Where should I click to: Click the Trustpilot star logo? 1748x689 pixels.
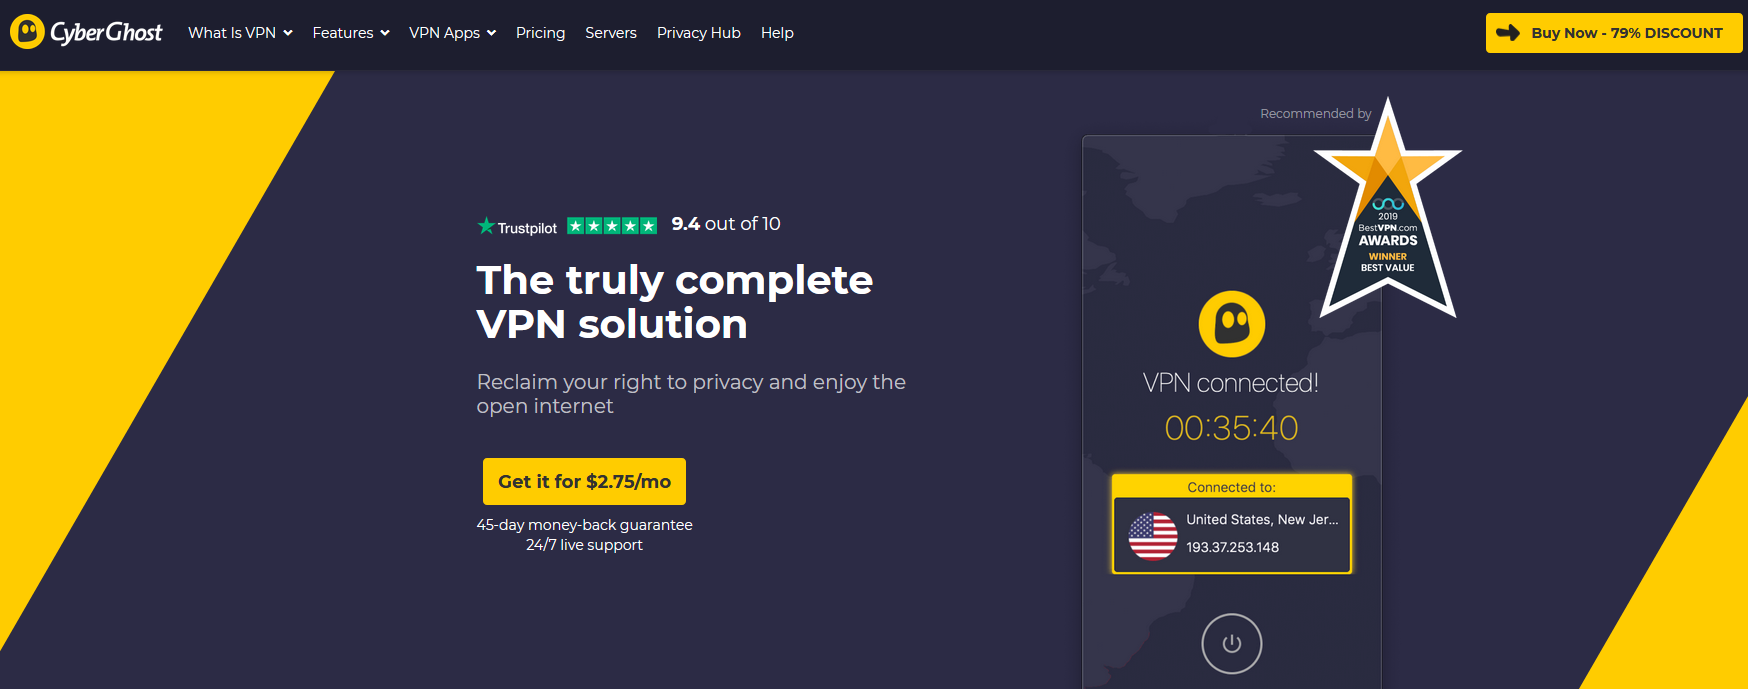click(x=486, y=226)
